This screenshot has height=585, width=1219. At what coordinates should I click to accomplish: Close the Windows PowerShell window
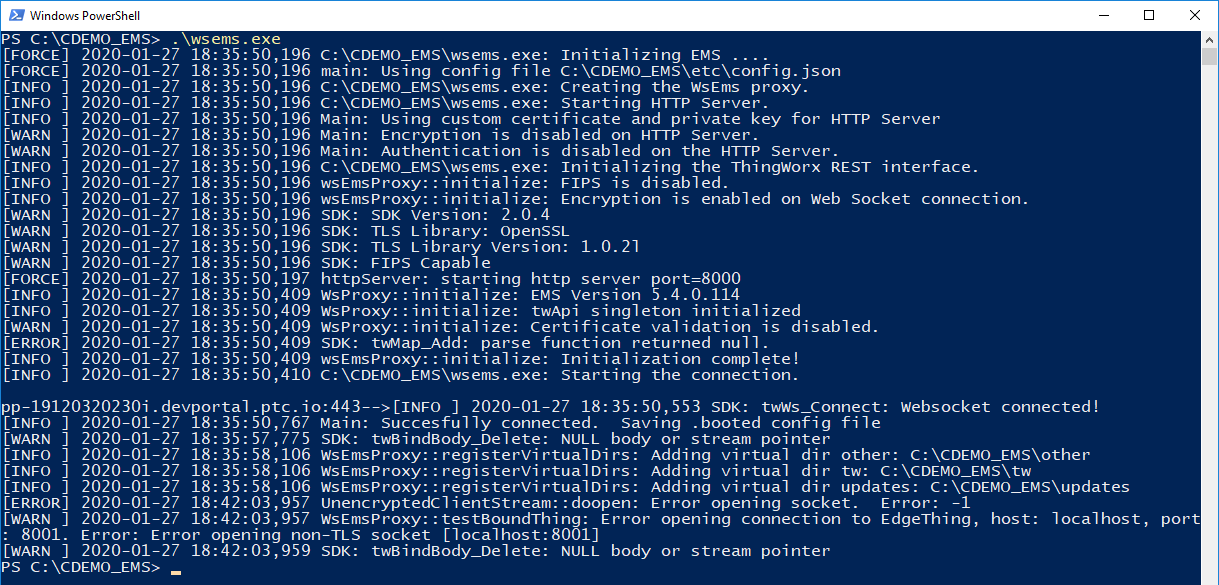click(1195, 16)
